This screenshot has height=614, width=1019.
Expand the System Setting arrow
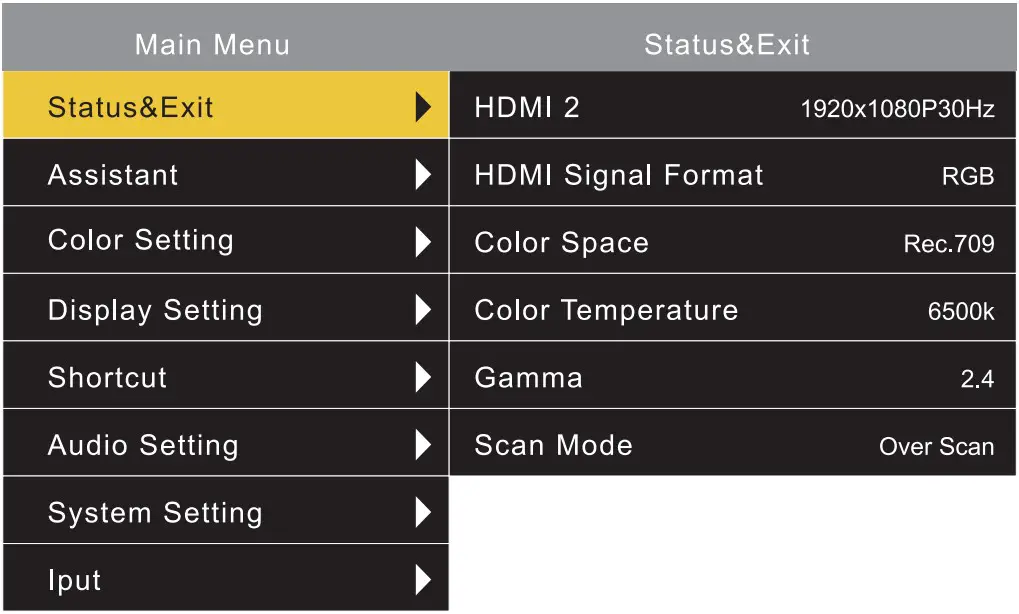click(423, 513)
